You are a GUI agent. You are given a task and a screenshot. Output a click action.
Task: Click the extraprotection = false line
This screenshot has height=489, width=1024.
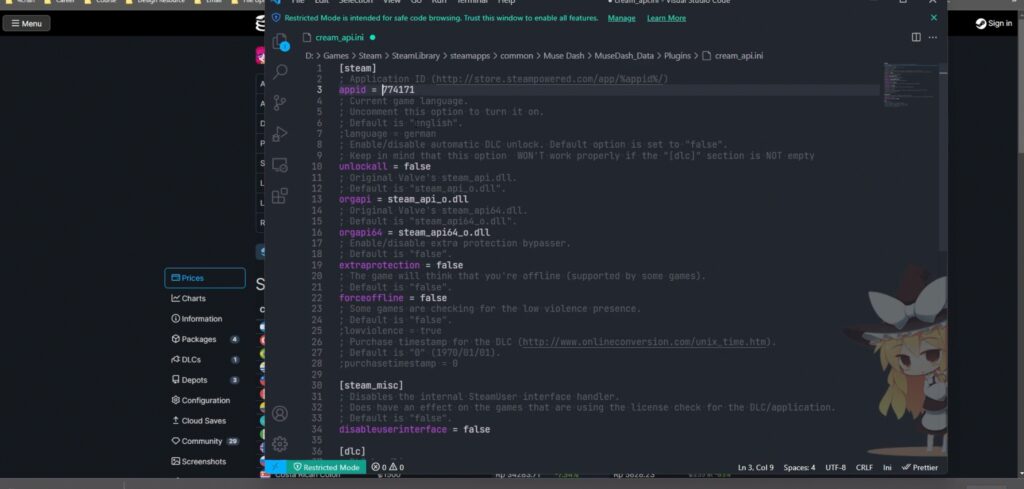pyautogui.click(x=401, y=265)
